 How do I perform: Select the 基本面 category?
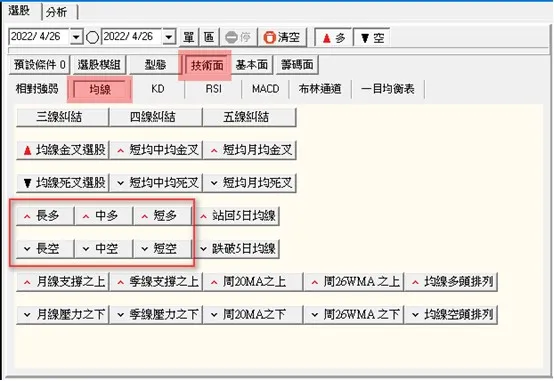252,65
